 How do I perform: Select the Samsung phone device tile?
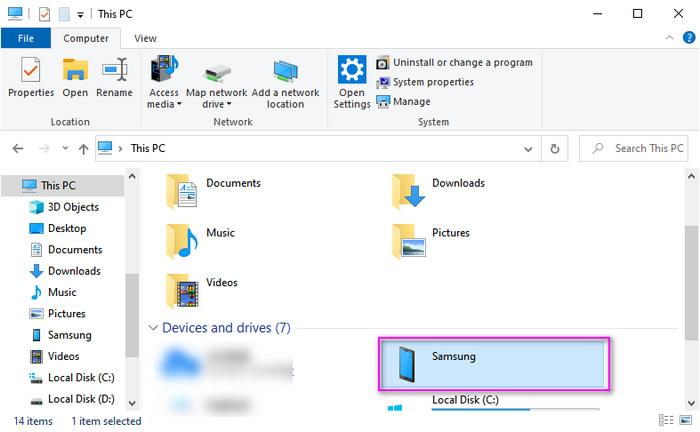494,364
